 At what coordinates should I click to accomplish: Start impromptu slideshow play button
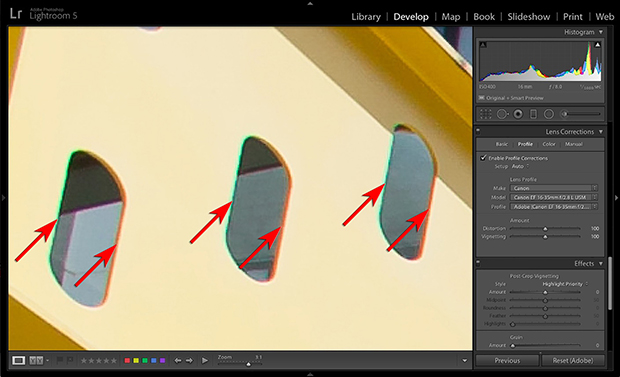(204, 361)
